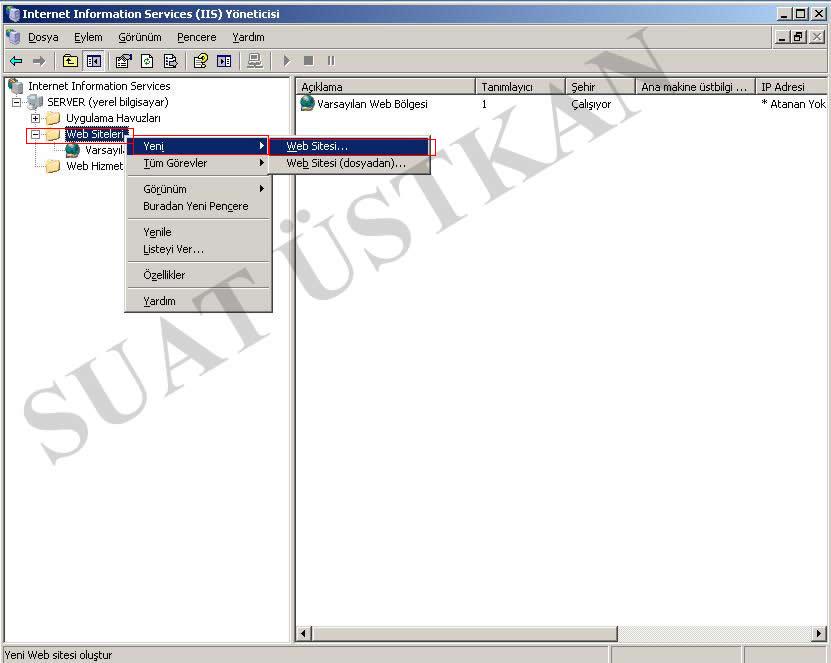Click the Start item play icon

[x=287, y=61]
